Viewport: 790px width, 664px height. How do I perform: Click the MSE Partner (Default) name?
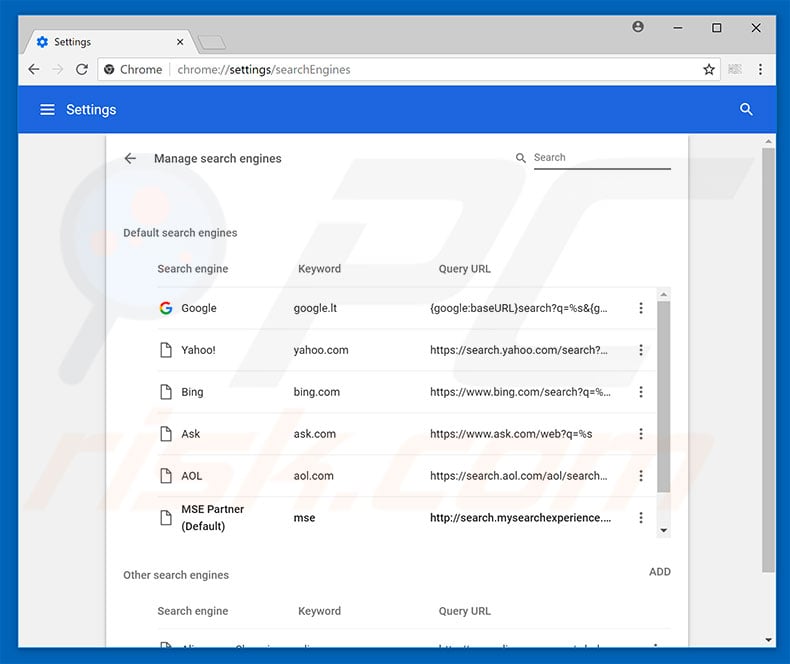click(212, 517)
